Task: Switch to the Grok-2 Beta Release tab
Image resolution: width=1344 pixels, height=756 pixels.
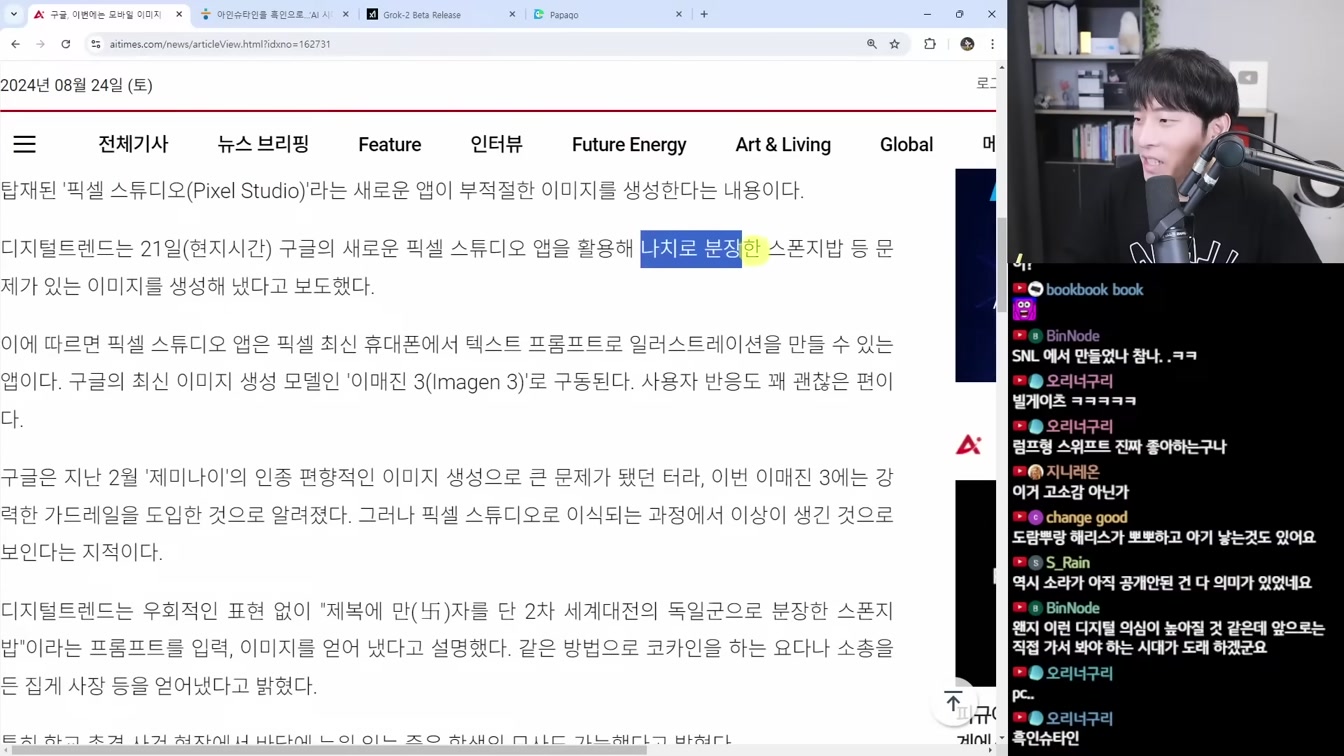Action: click(441, 15)
